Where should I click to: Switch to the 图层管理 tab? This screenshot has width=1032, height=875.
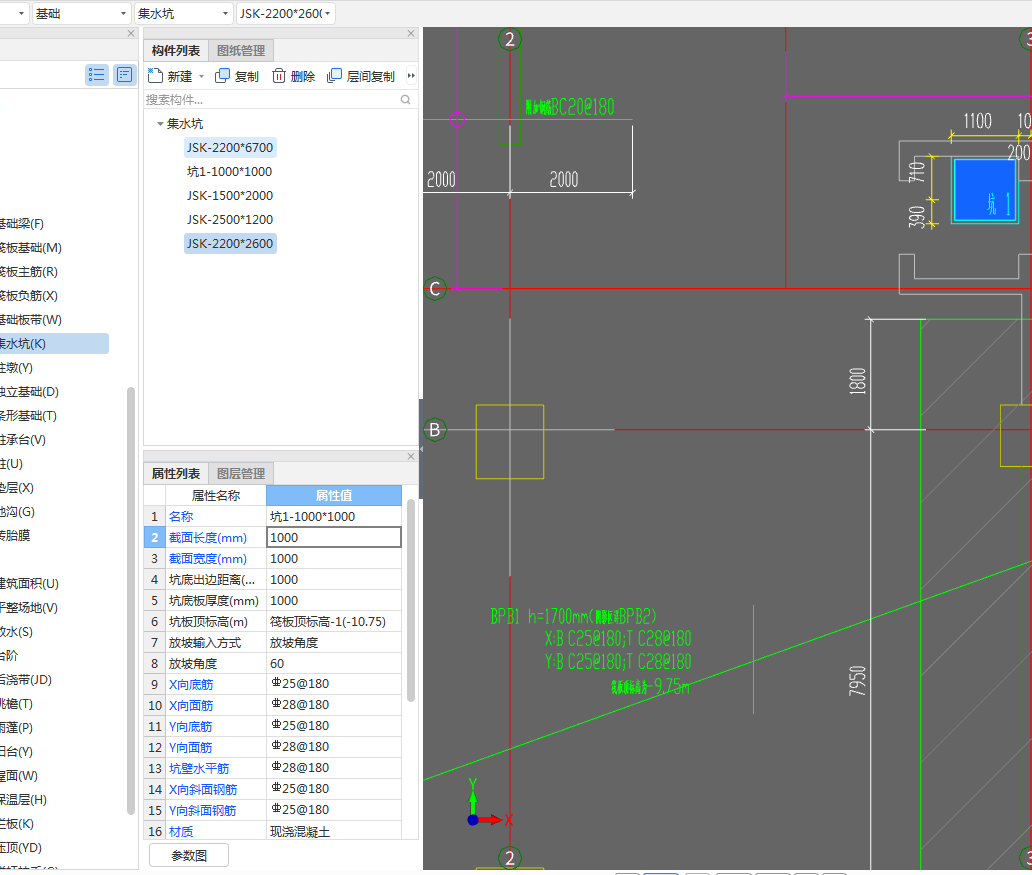[x=241, y=473]
